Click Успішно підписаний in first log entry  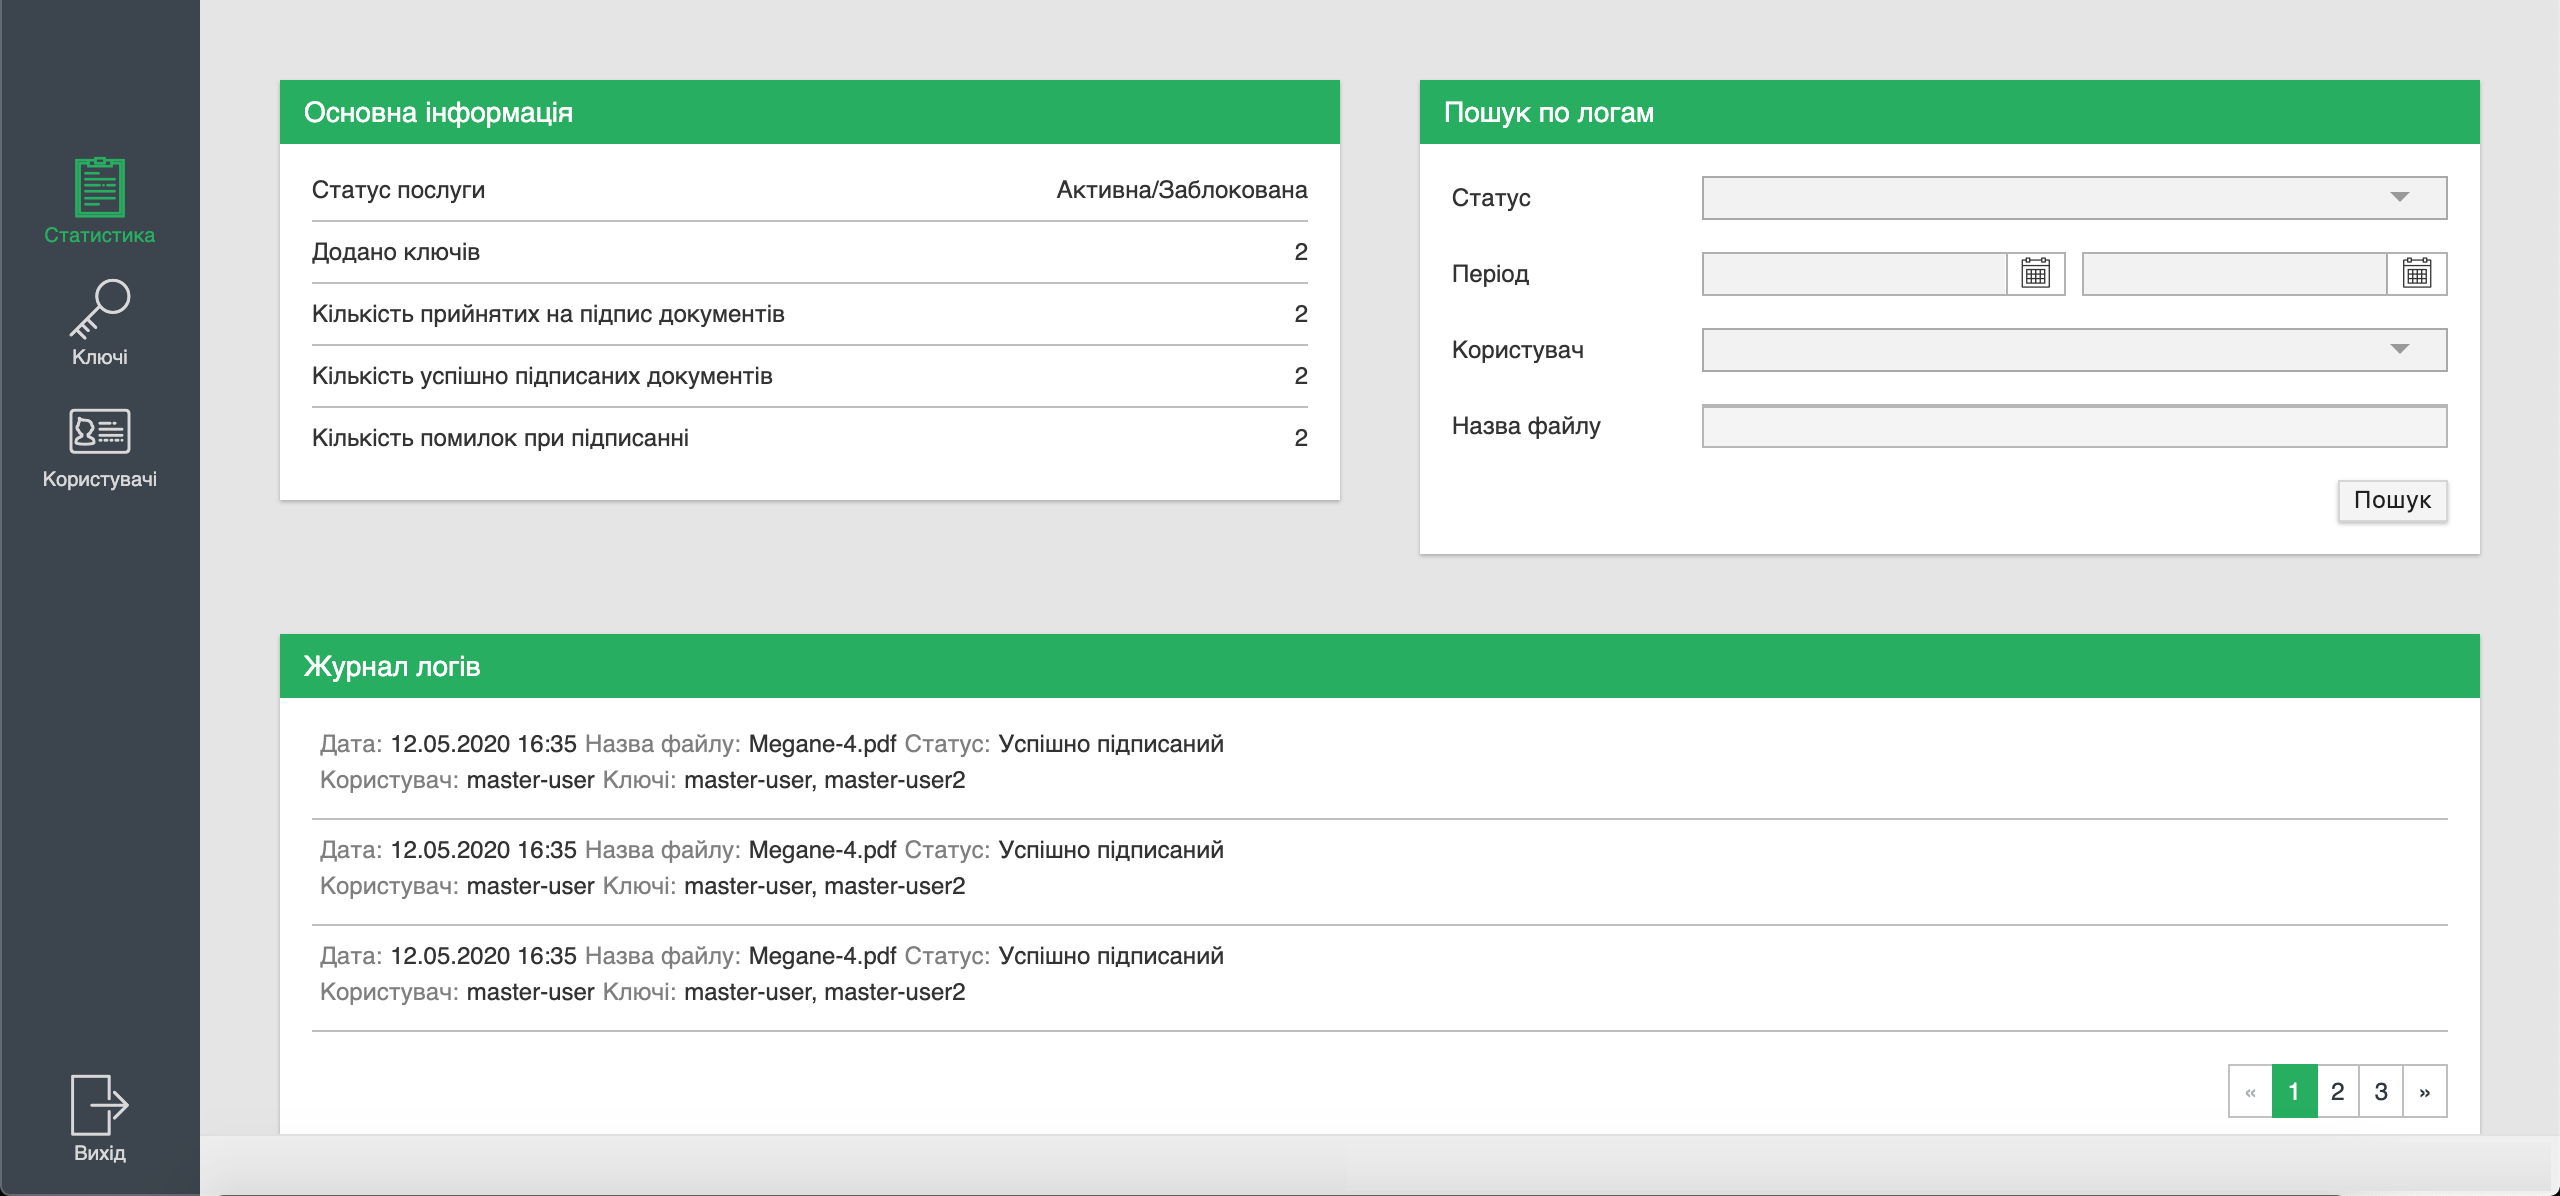1111,744
